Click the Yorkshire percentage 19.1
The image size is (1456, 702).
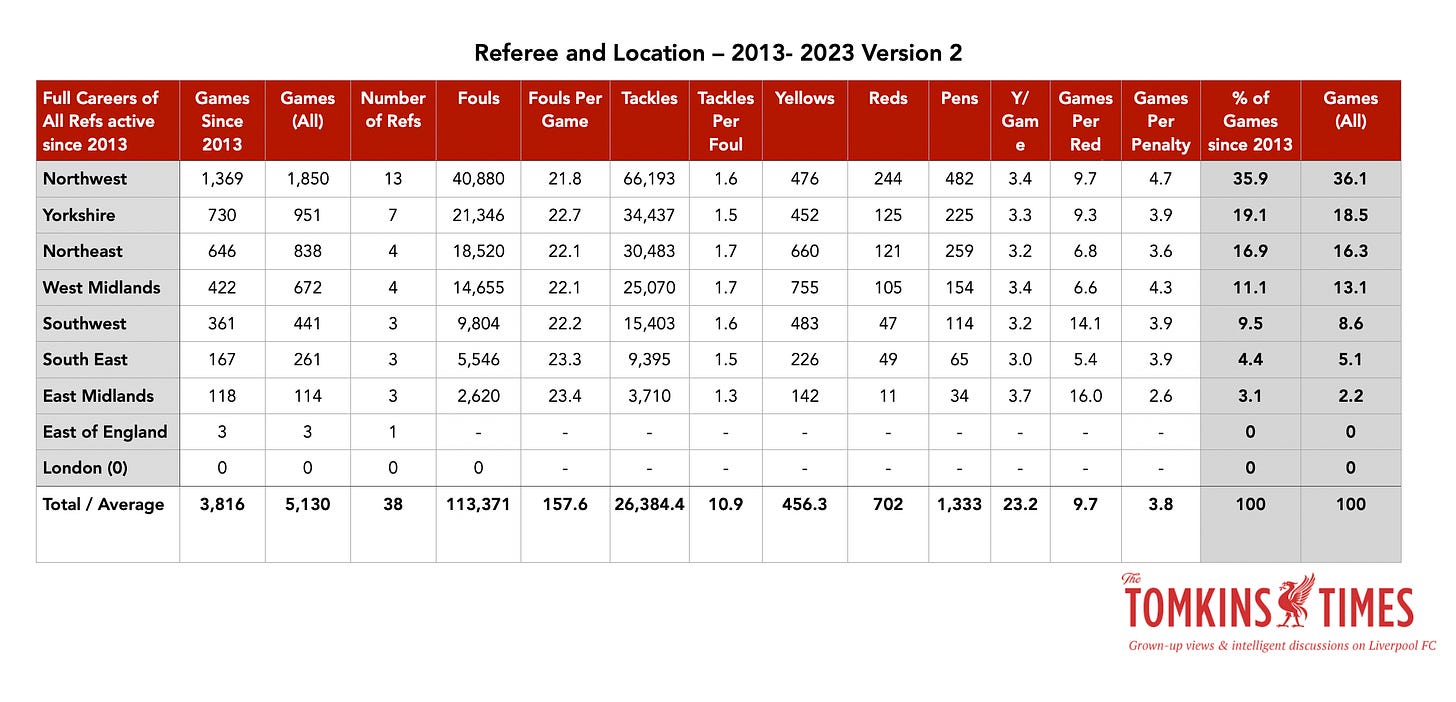click(1250, 215)
